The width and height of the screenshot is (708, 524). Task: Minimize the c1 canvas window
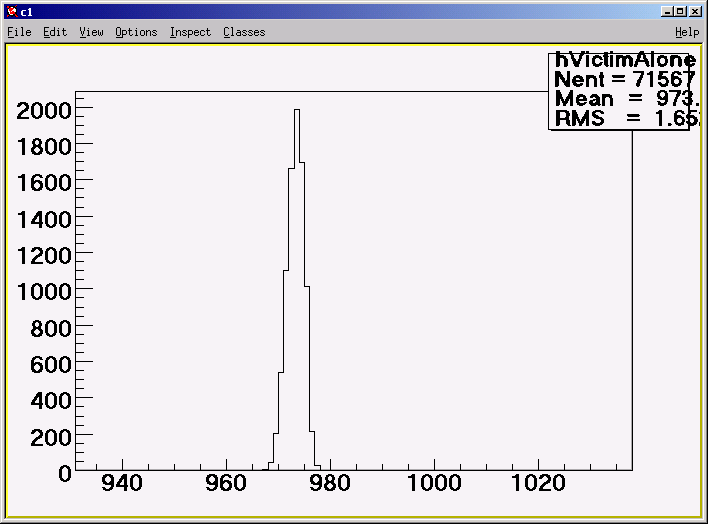667,11
